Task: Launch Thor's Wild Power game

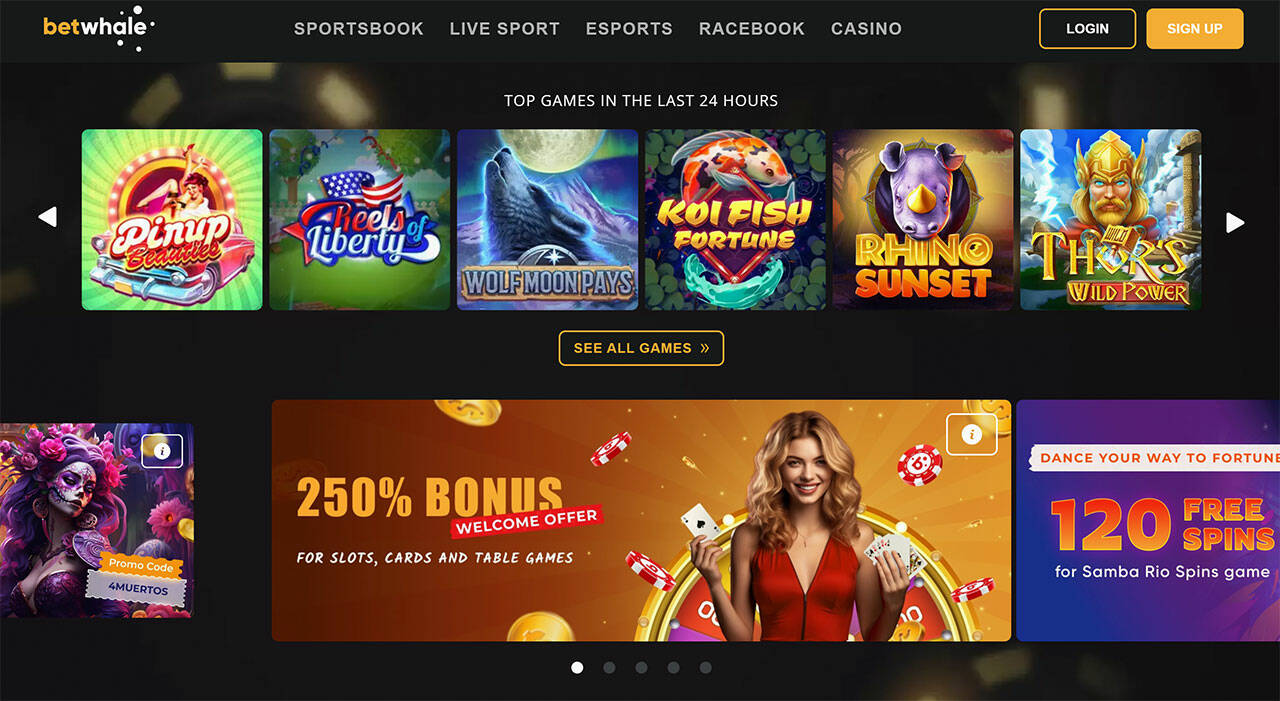Action: (x=1111, y=219)
